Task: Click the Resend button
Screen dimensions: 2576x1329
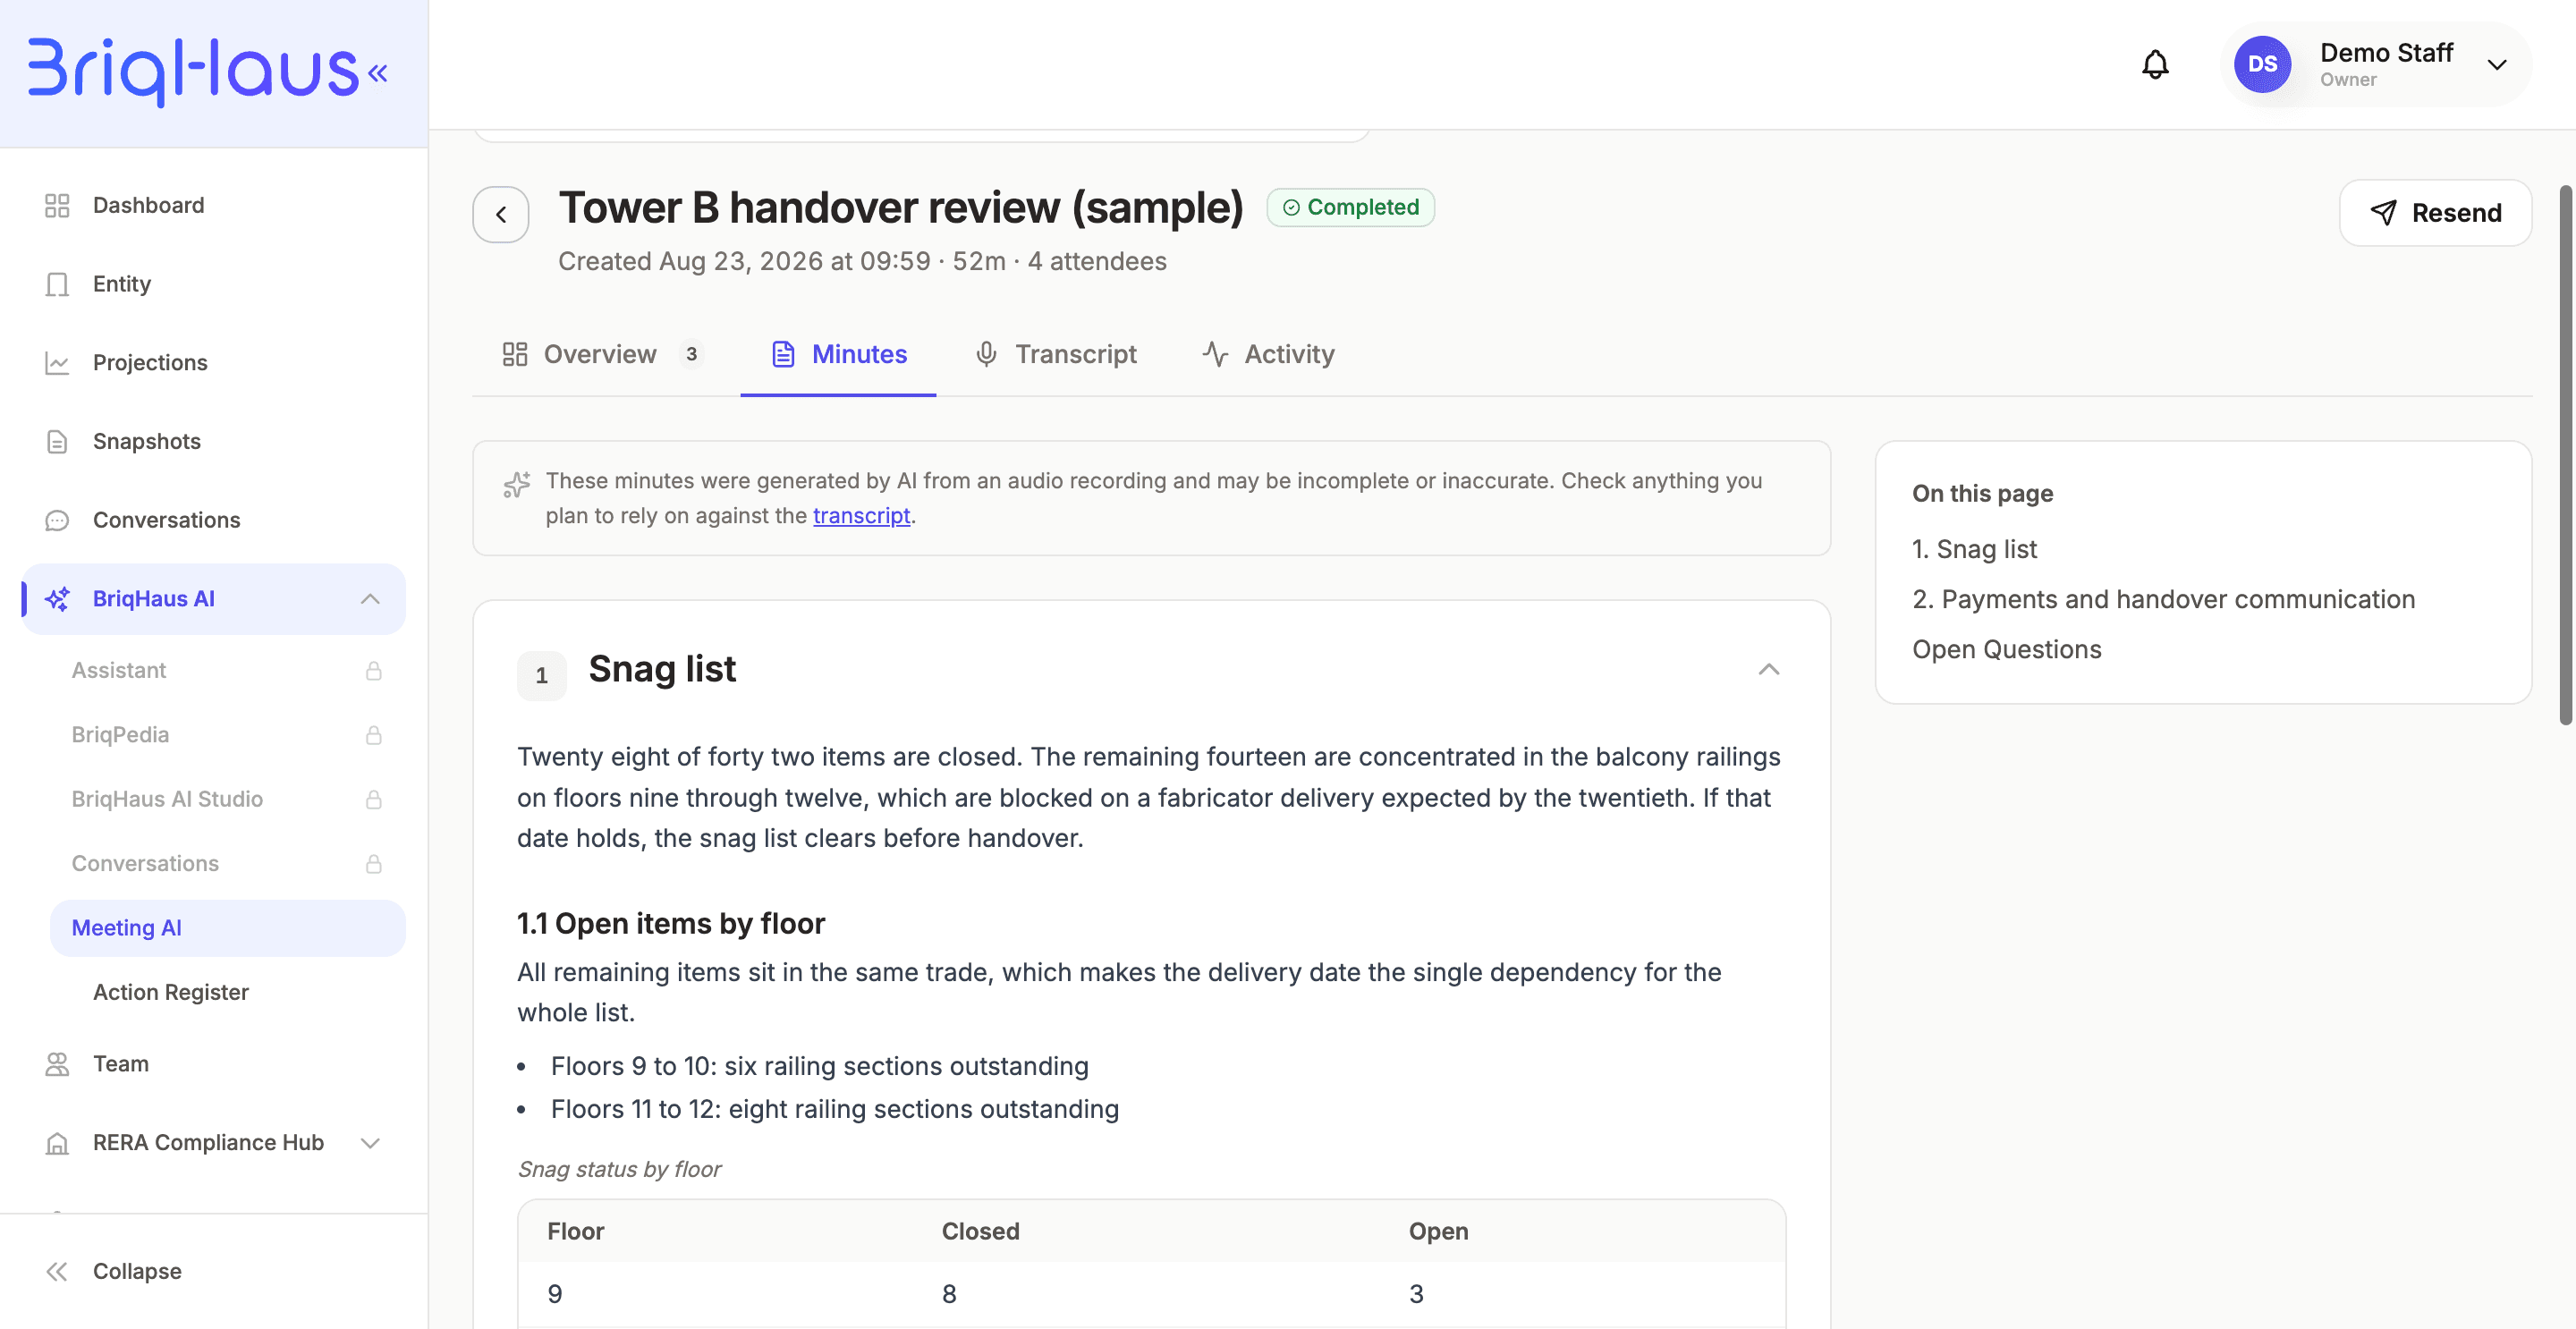Action: (2435, 213)
